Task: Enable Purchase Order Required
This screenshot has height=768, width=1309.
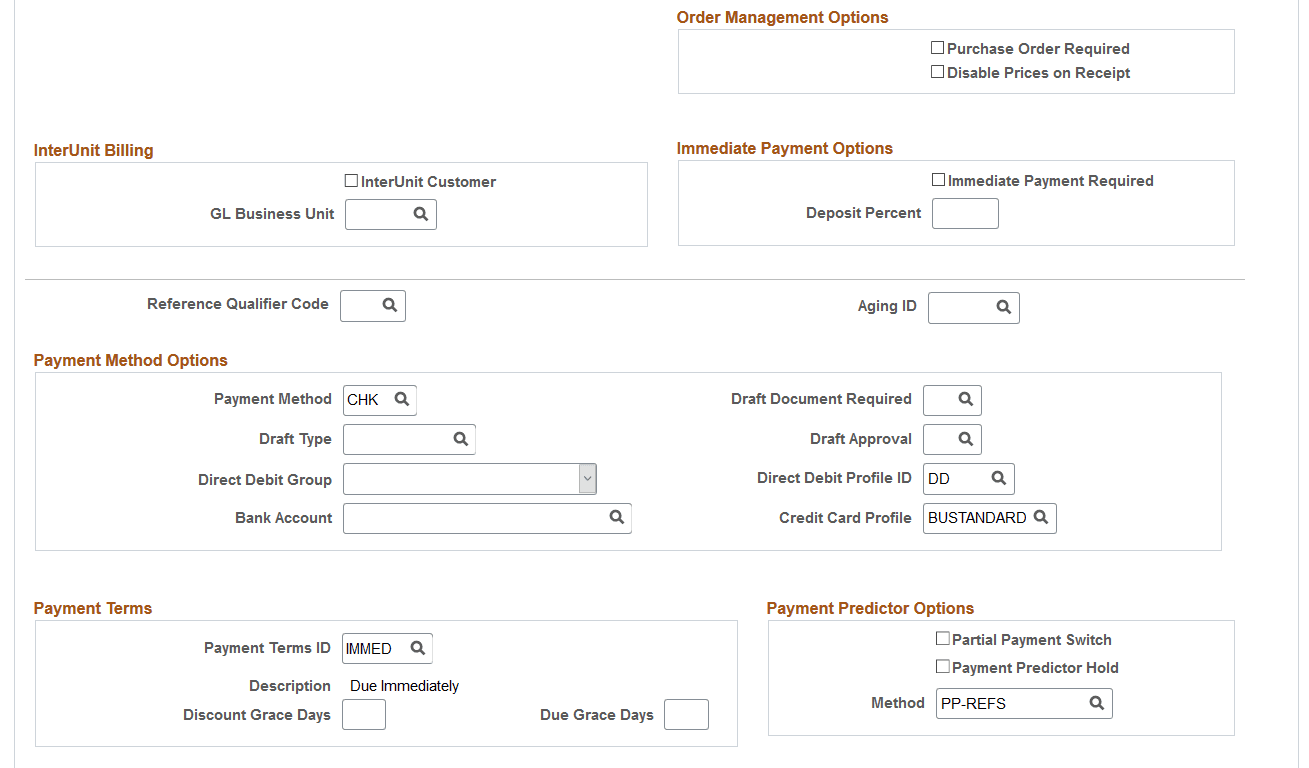Action: [938, 47]
